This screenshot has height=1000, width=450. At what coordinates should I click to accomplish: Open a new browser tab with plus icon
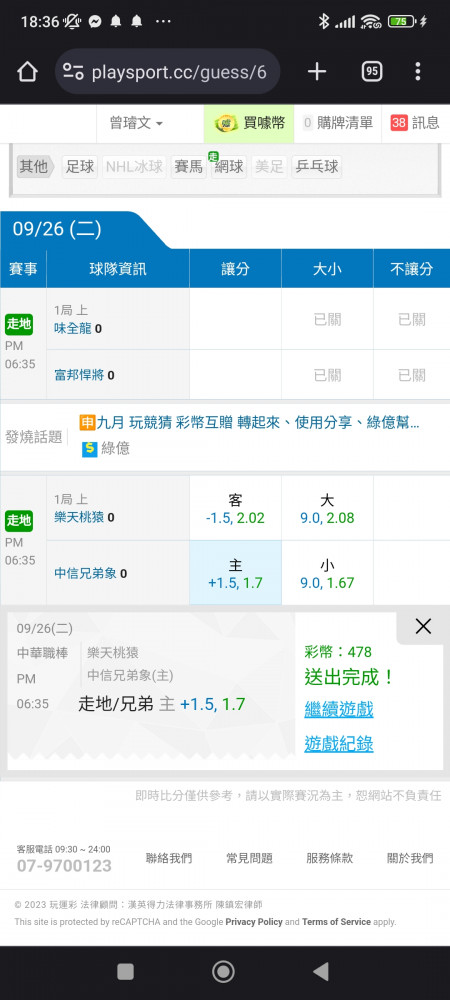click(316, 71)
